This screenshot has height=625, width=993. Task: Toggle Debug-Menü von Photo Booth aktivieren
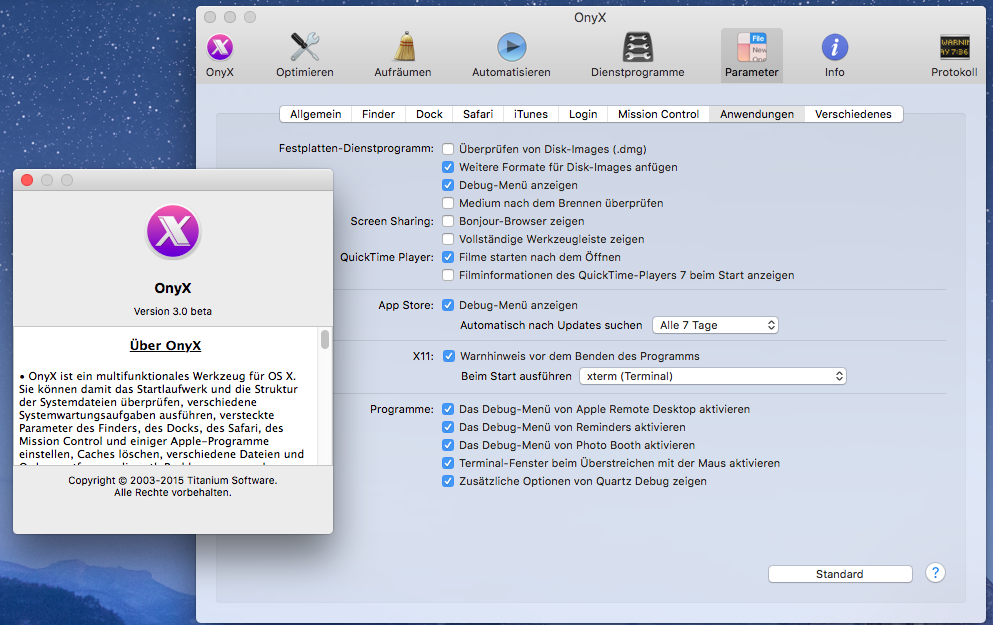tap(448, 445)
